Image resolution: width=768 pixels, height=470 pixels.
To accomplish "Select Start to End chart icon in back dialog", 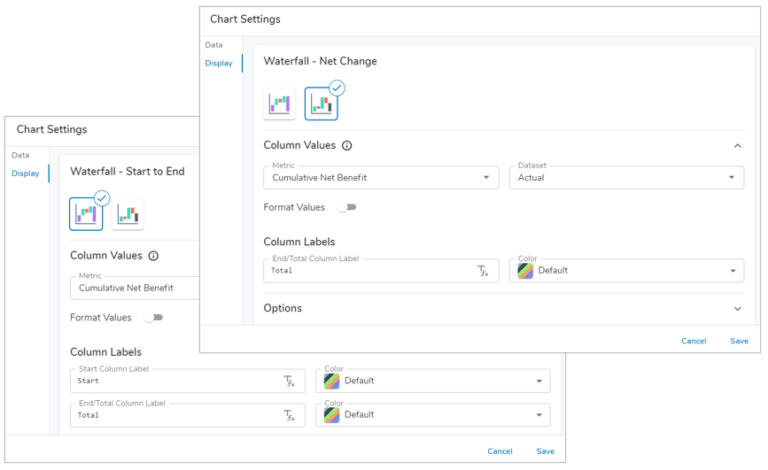I will [86, 213].
